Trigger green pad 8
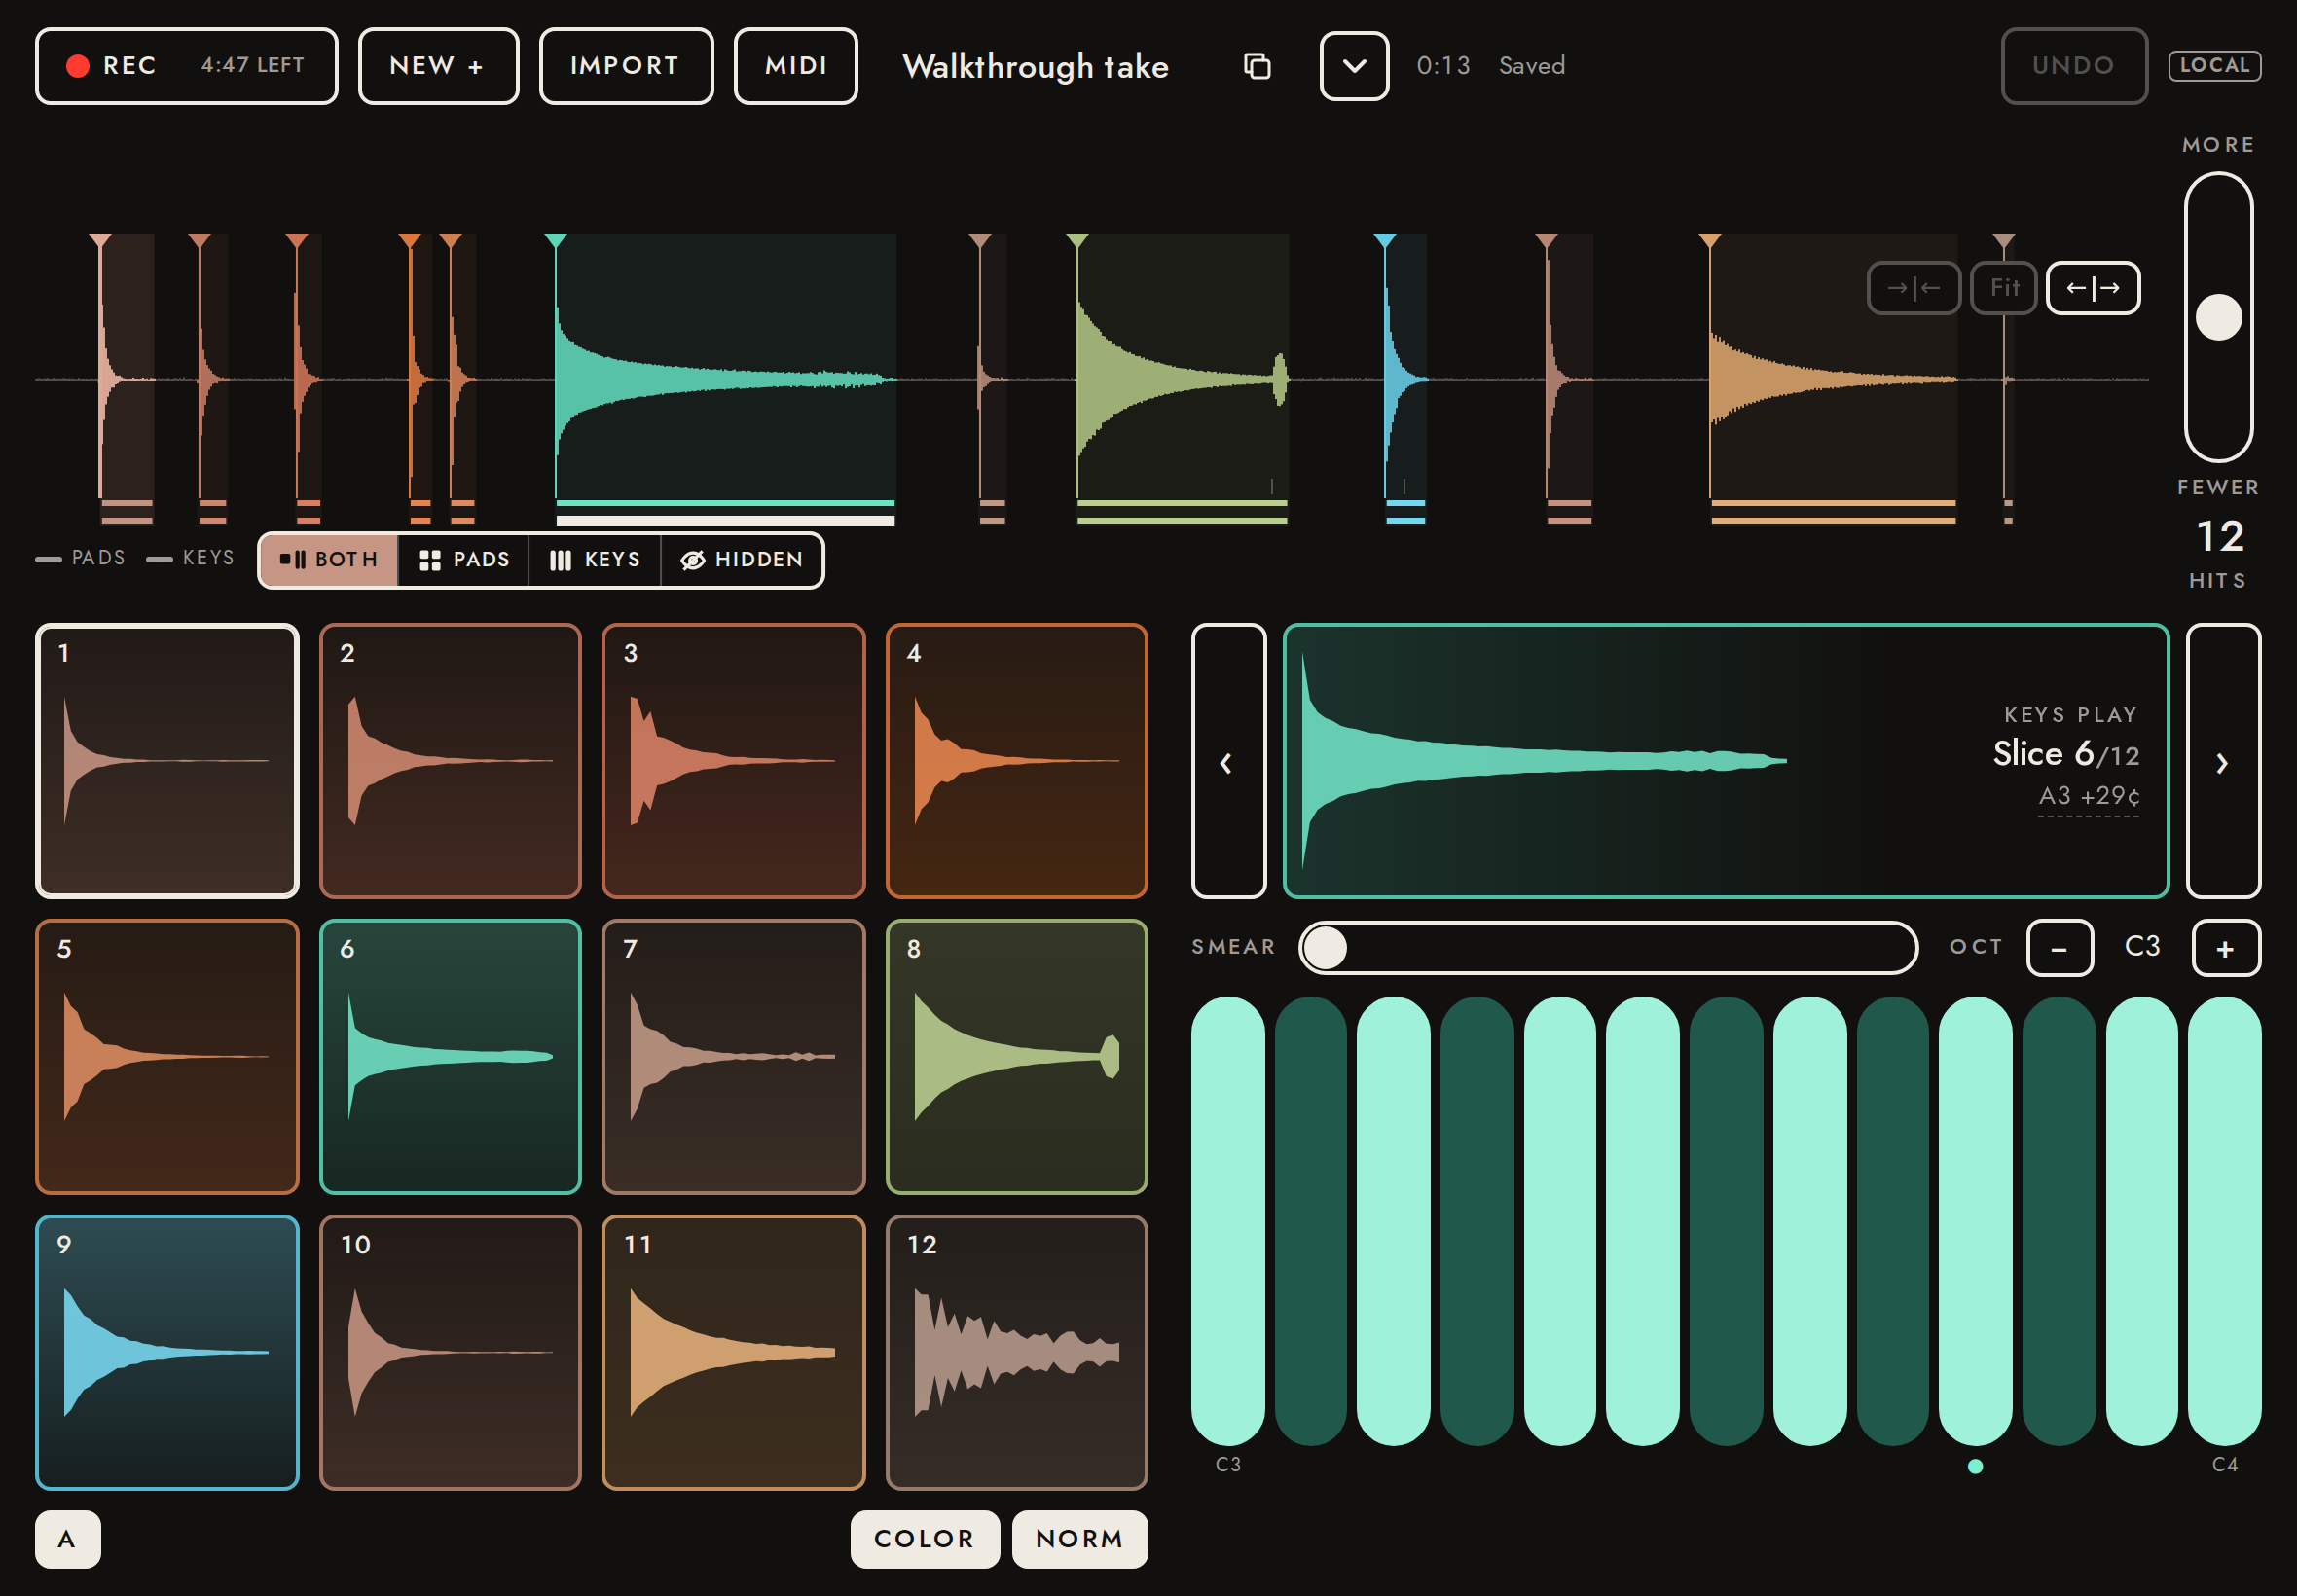The image size is (2297, 1596). point(1017,1057)
